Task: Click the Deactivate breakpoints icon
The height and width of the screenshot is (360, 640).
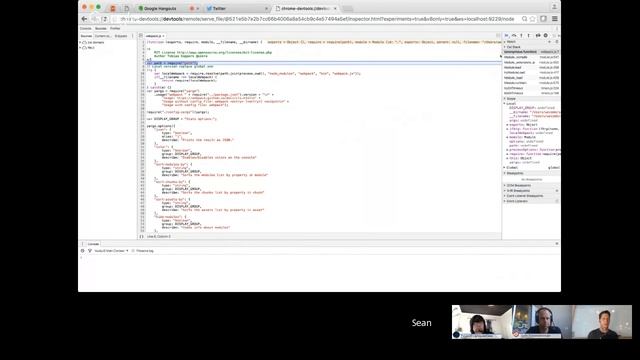Action: click(538, 36)
